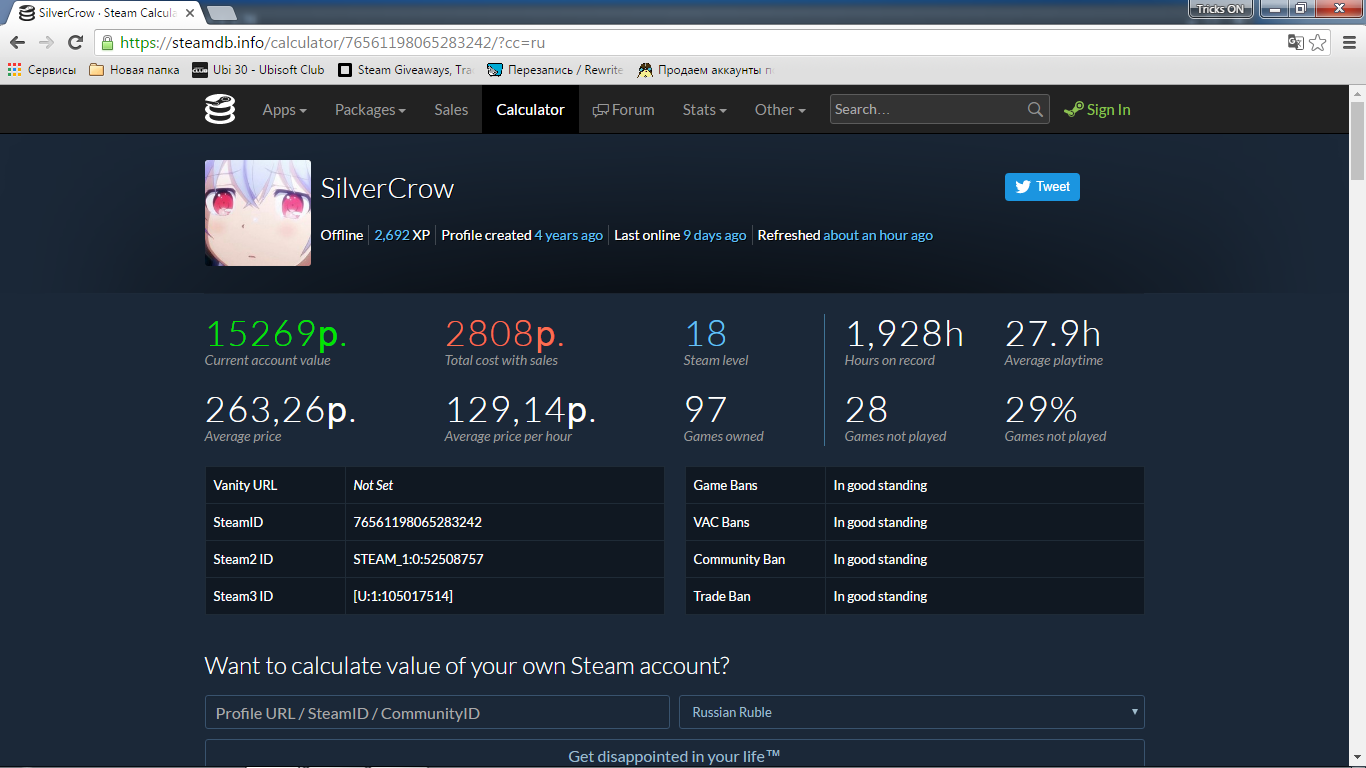Click the Vanity URL 'Not Set' value
The height and width of the screenshot is (768, 1366).
click(373, 485)
